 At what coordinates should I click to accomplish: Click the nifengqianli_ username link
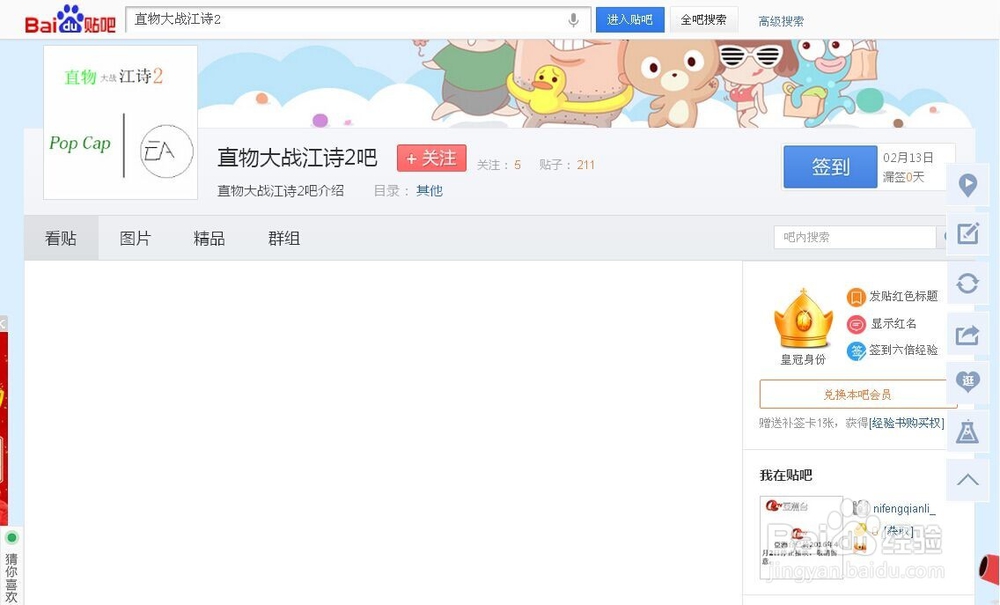[904, 508]
